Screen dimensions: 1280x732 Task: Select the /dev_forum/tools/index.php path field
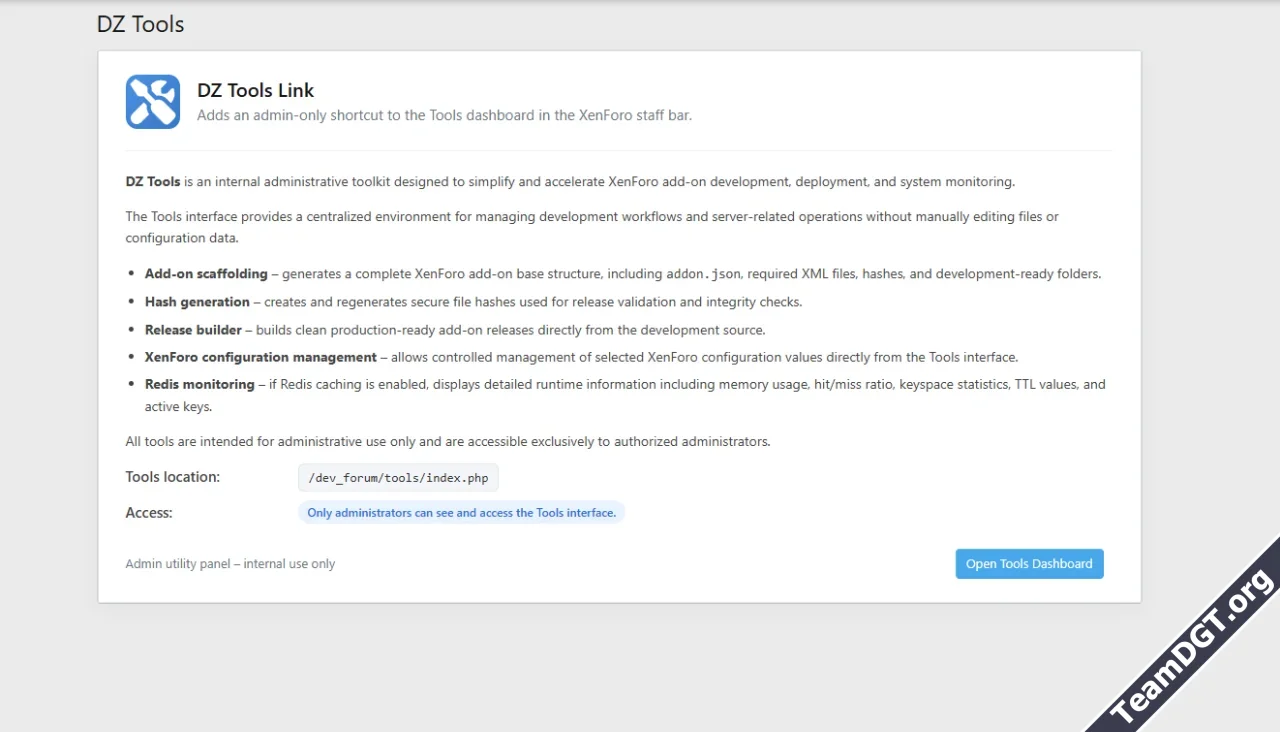point(398,477)
